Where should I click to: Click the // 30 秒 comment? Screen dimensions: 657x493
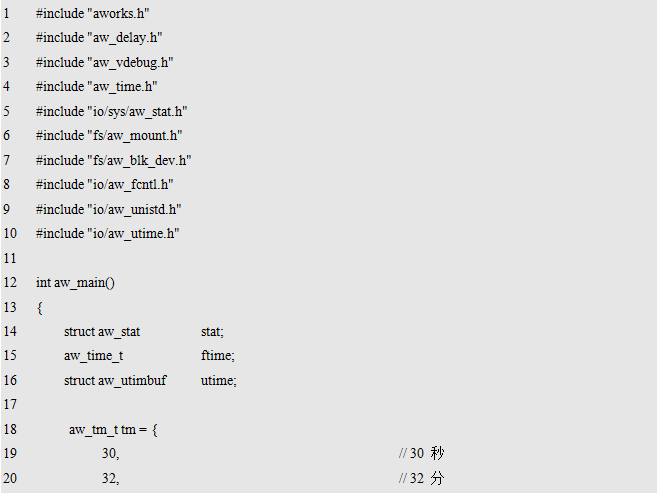(x=421, y=453)
